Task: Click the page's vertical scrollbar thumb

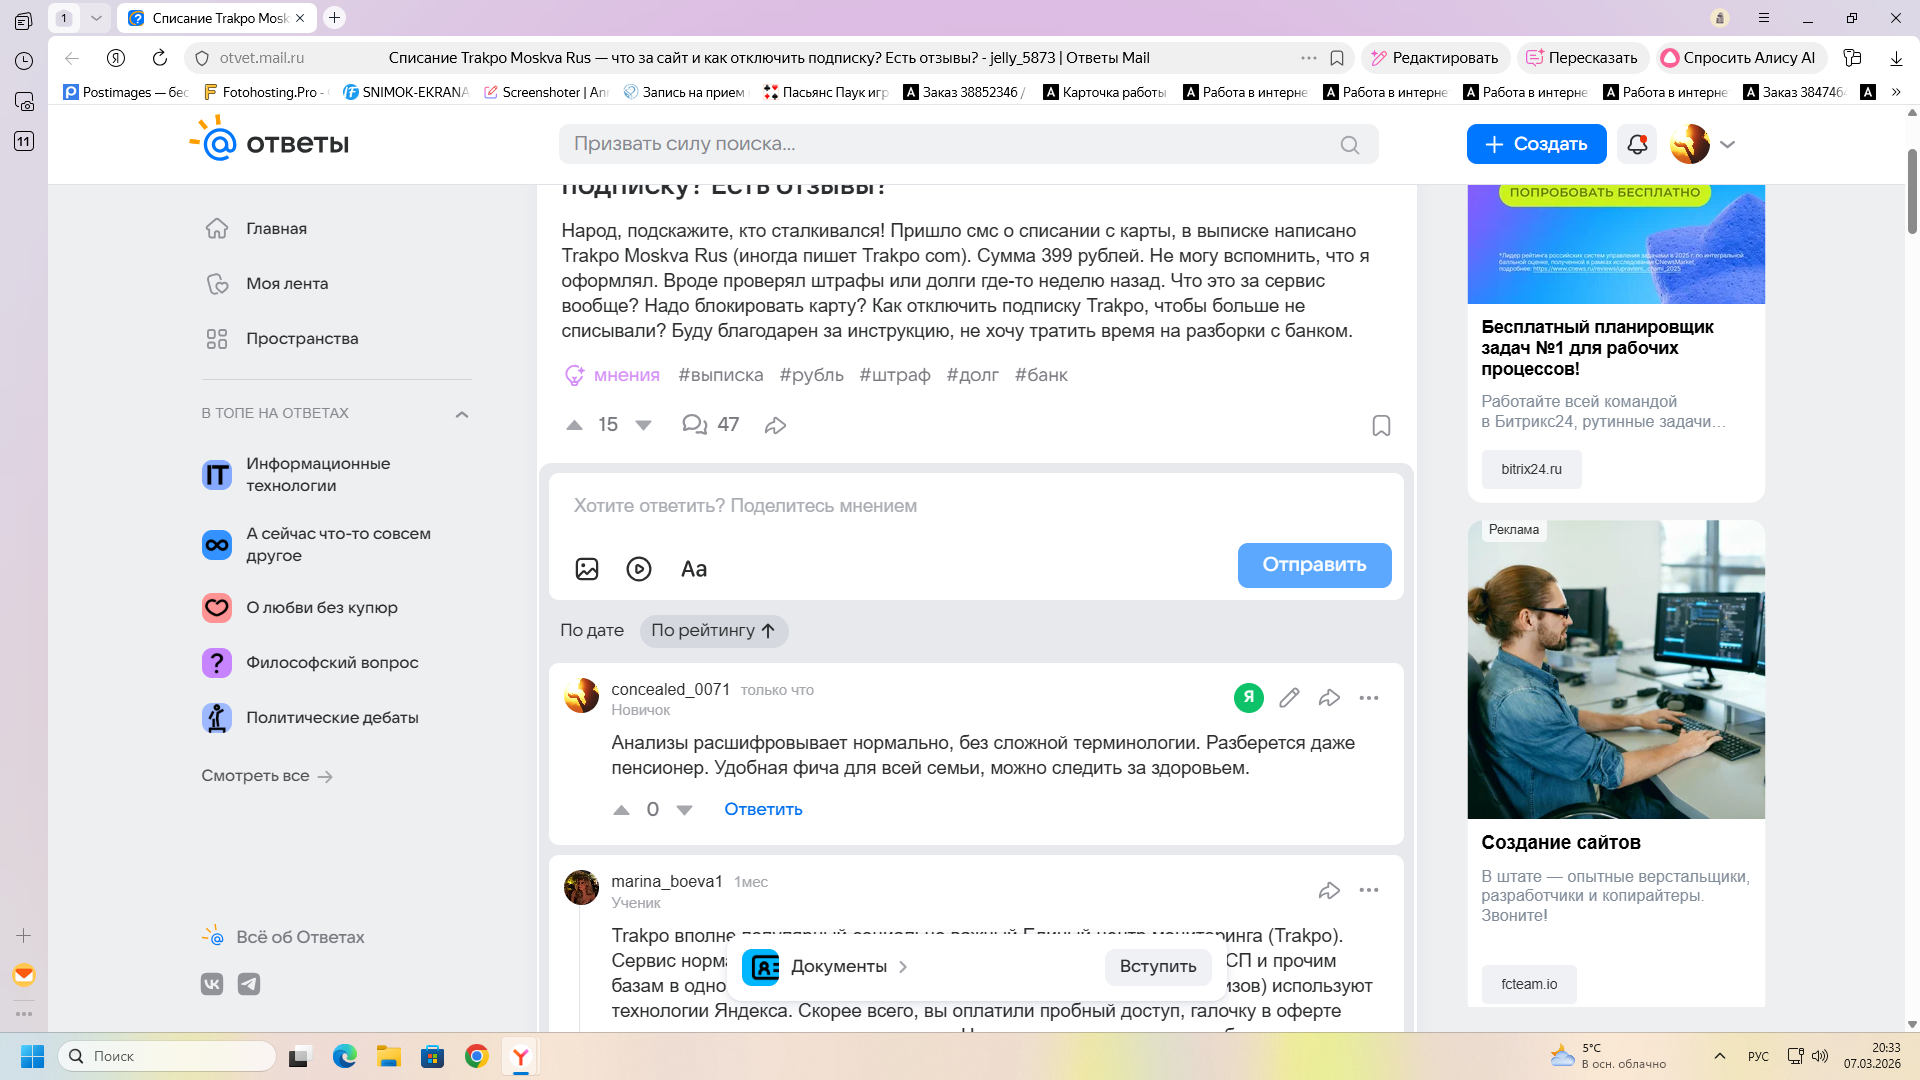Action: coord(1912,190)
